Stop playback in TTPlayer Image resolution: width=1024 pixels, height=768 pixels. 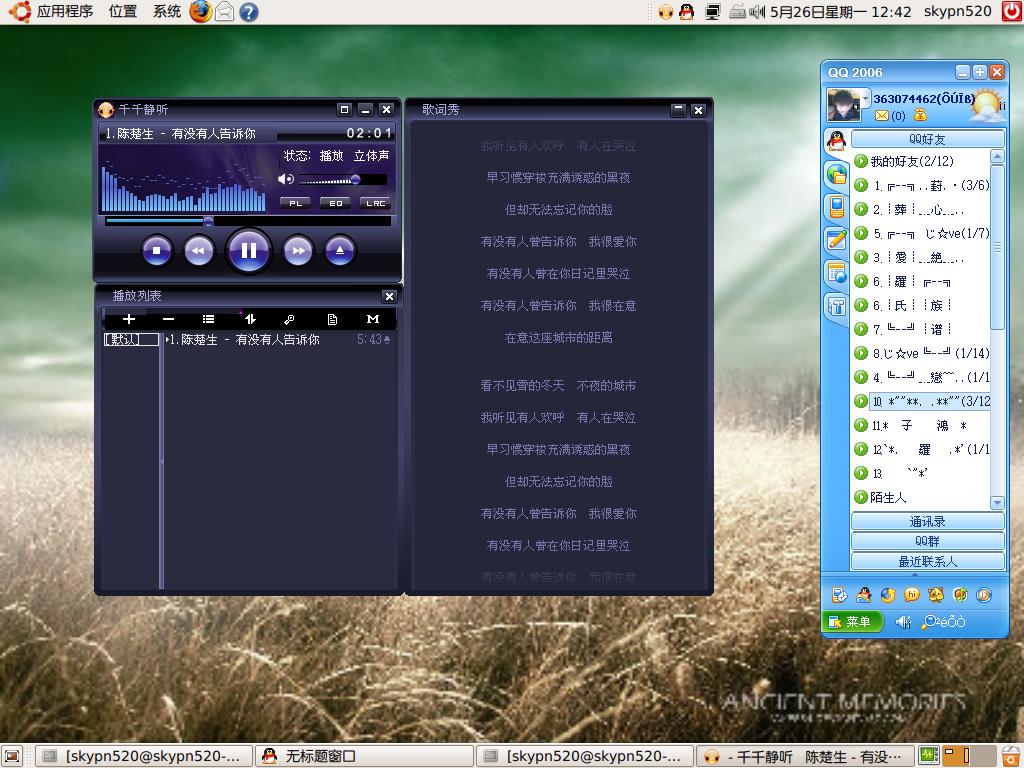(156, 251)
